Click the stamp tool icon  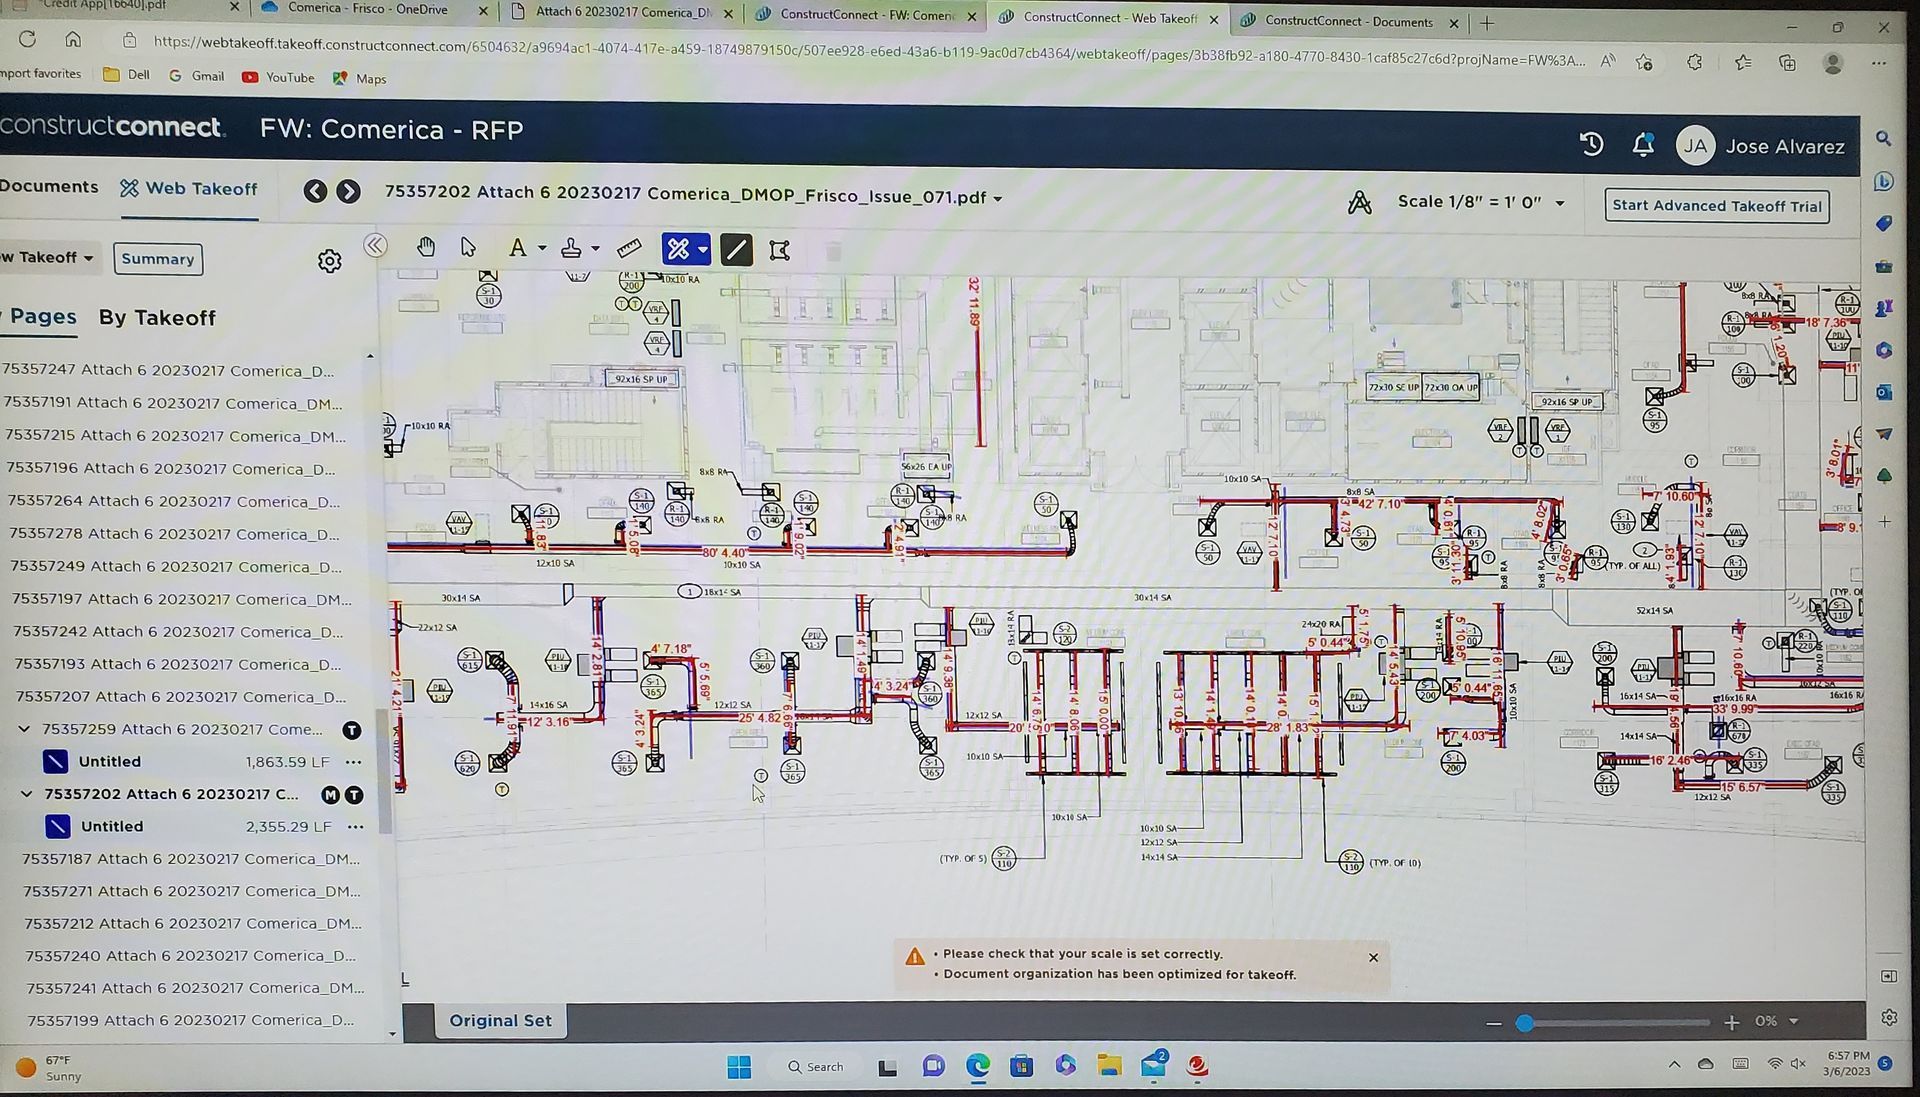tap(570, 247)
